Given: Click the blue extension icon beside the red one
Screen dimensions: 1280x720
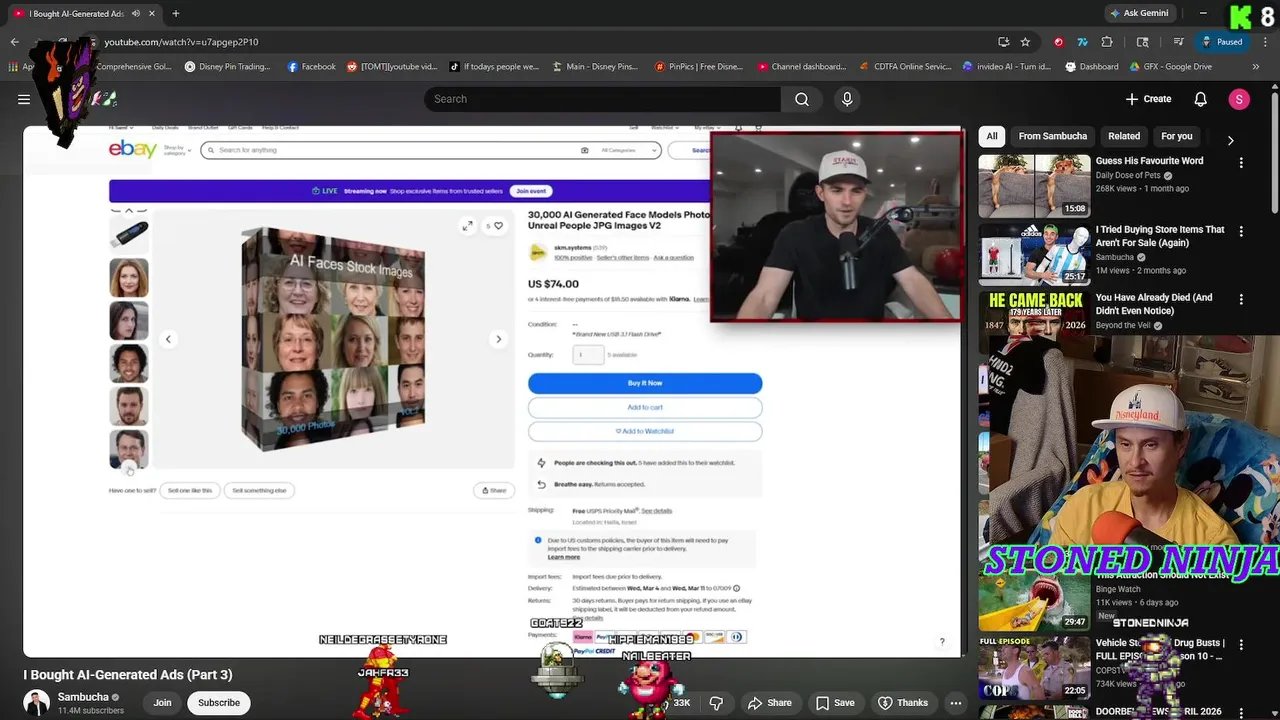Looking at the screenshot, I should pos(1082,42).
